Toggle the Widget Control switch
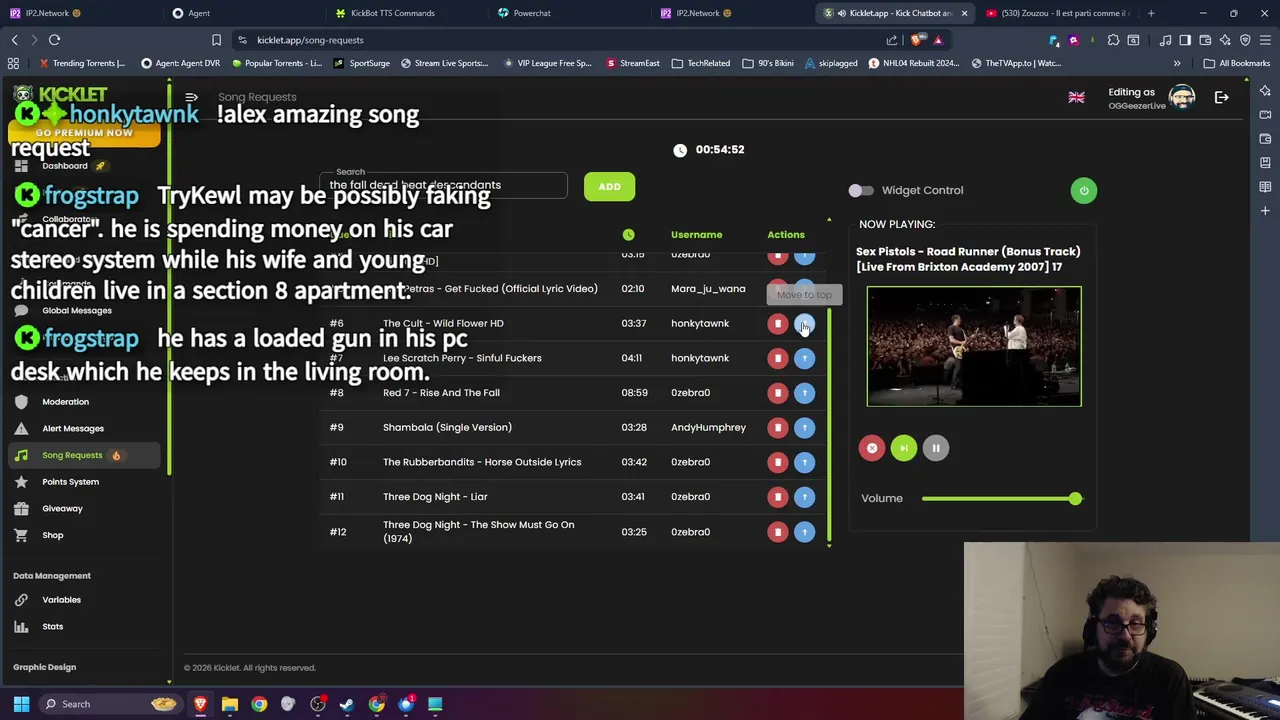The width and height of the screenshot is (1280, 720). click(861, 190)
